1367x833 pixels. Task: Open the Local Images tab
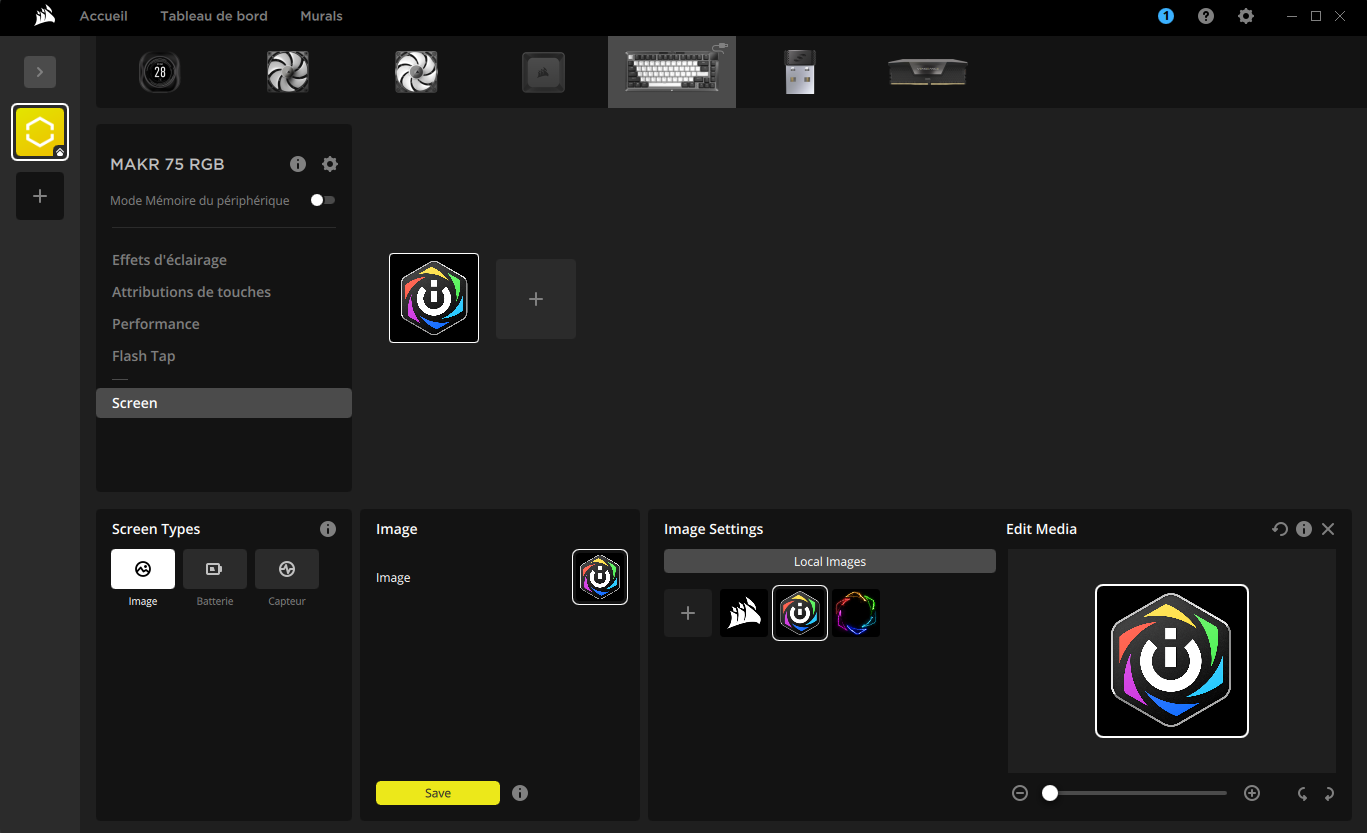pyautogui.click(x=830, y=561)
